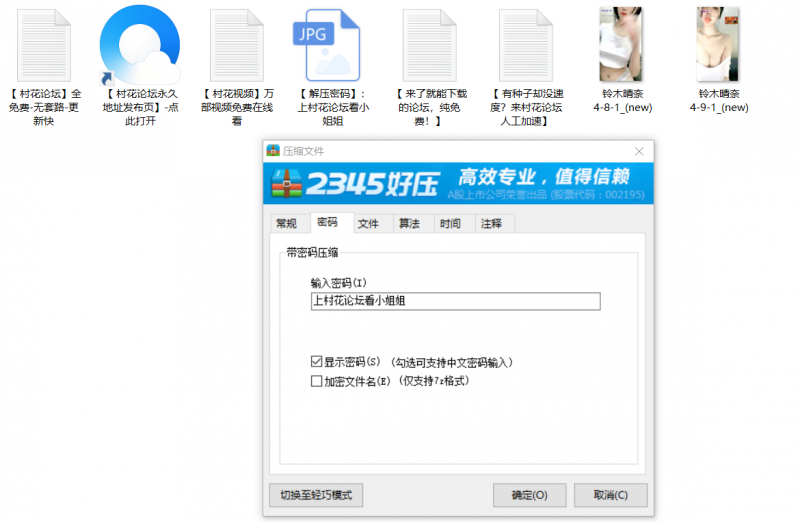800x522 pixels.
Task: Switch to the 注释 tab
Action: [491, 223]
